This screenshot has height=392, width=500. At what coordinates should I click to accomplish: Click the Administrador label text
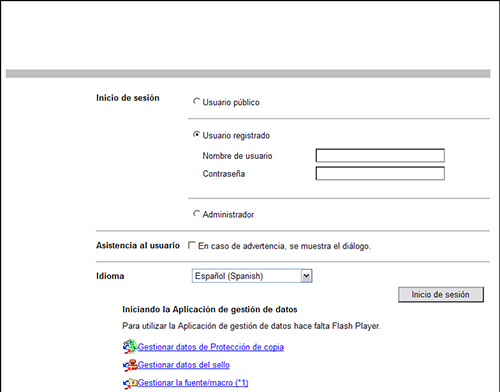tap(228, 215)
